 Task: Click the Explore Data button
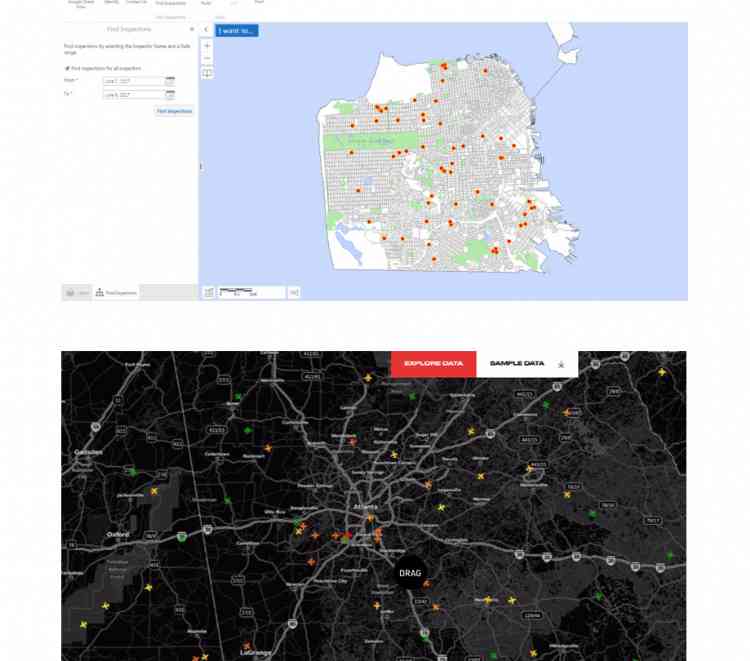433,364
